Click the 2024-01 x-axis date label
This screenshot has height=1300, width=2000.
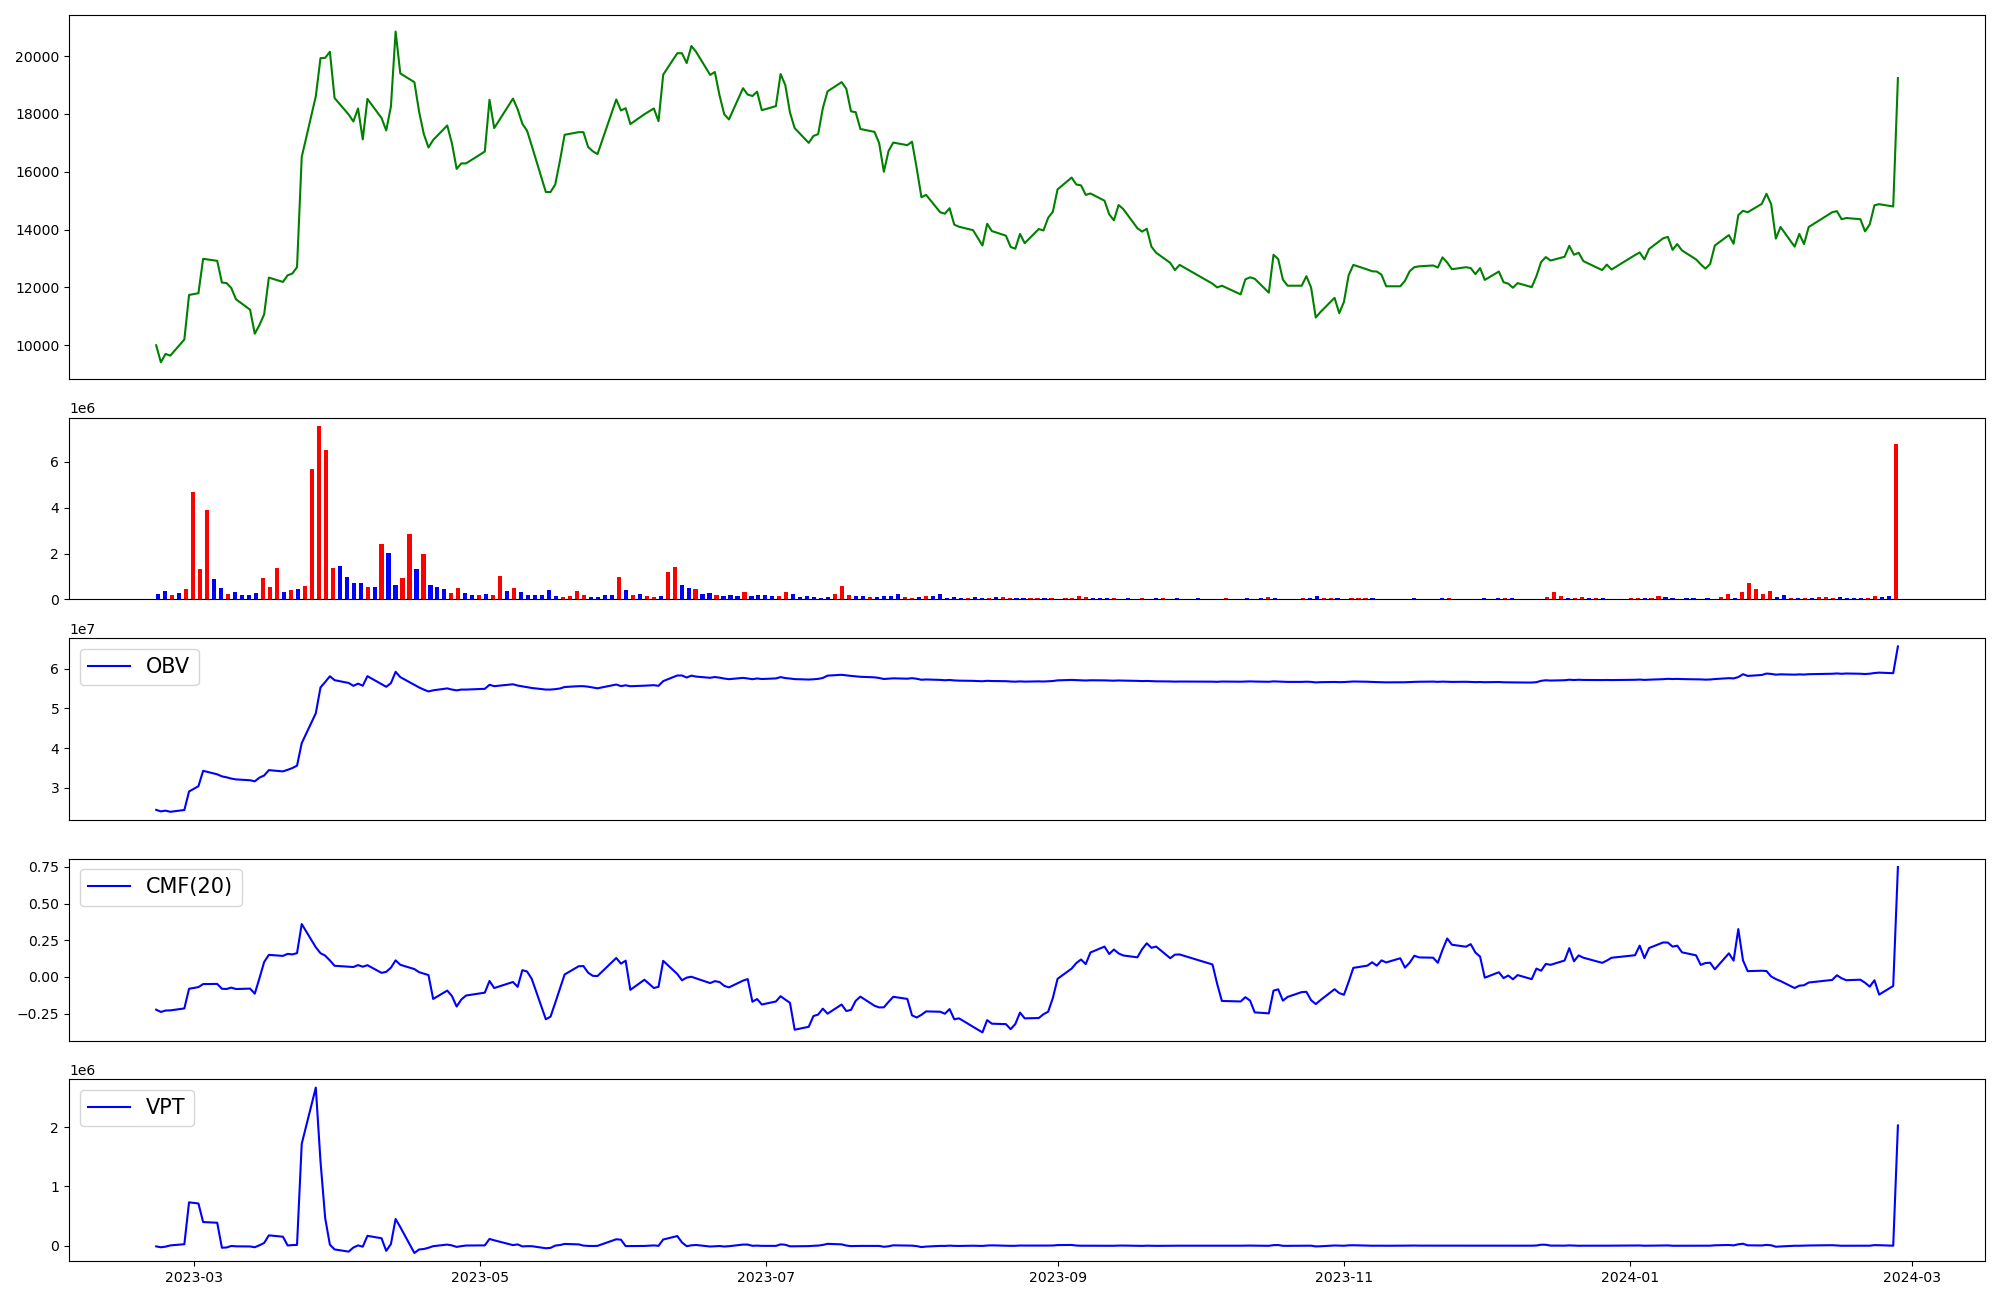click(x=1630, y=1277)
